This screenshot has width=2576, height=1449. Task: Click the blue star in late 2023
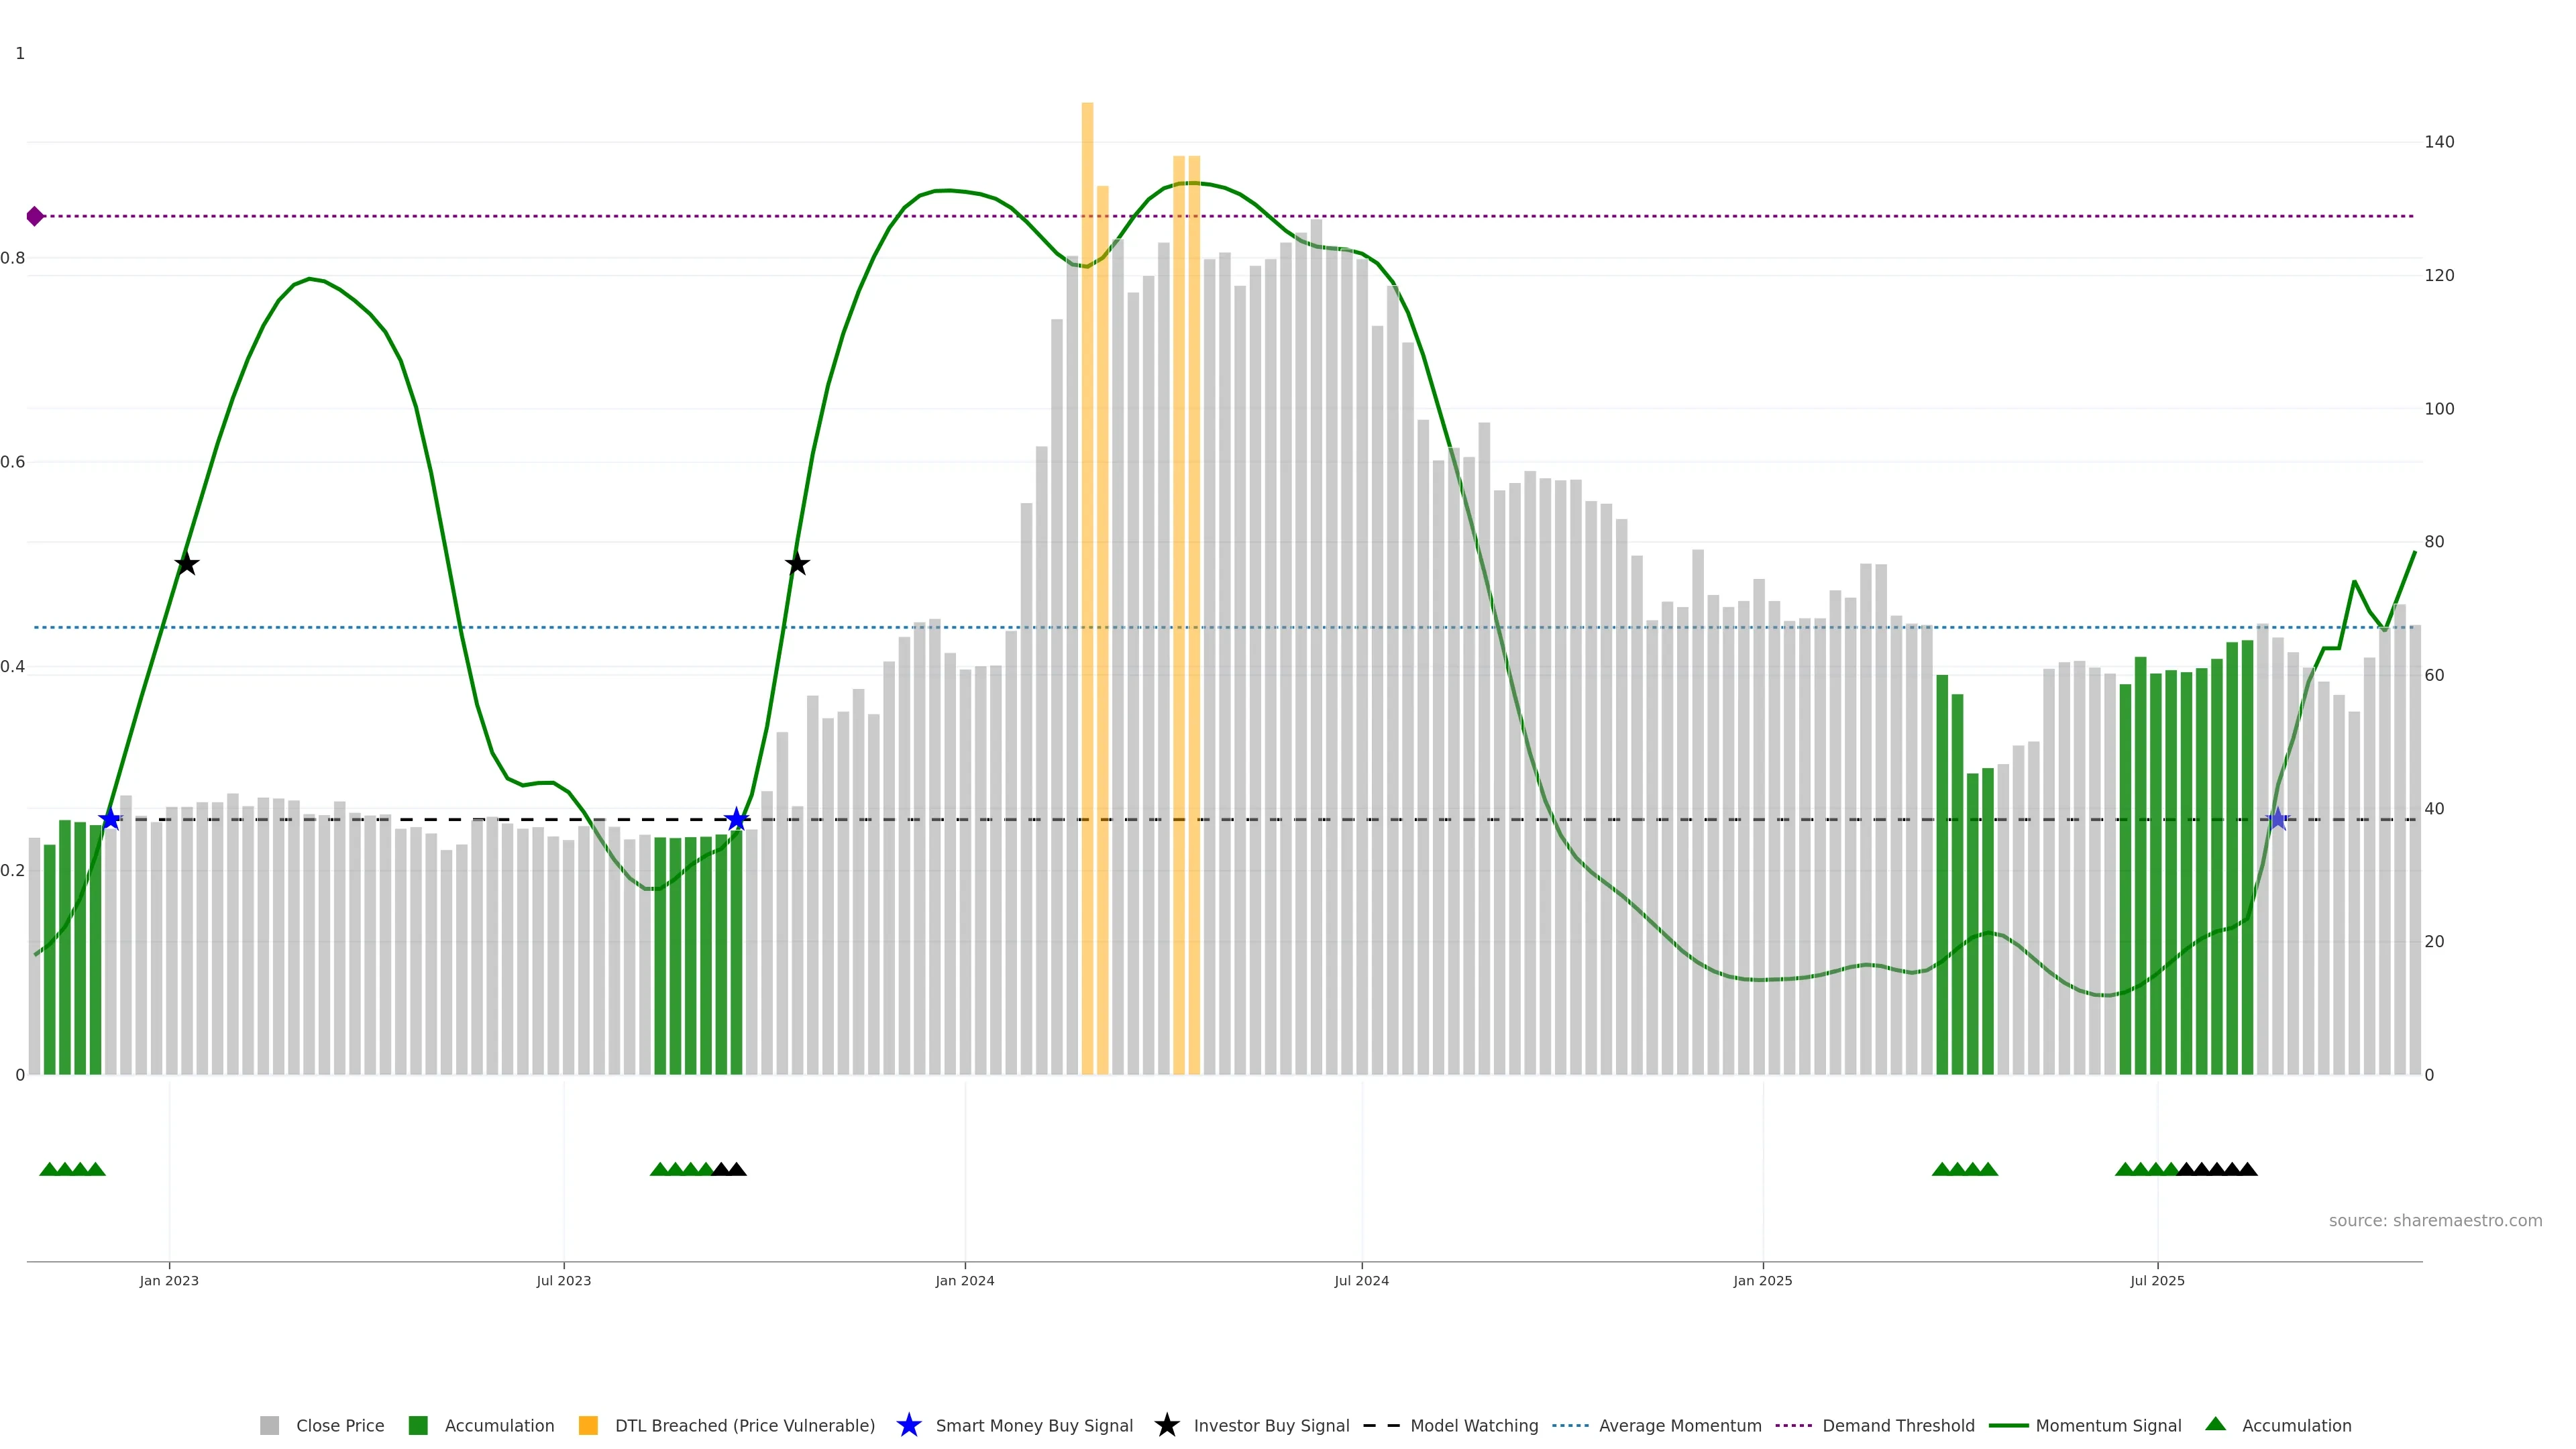point(736,819)
